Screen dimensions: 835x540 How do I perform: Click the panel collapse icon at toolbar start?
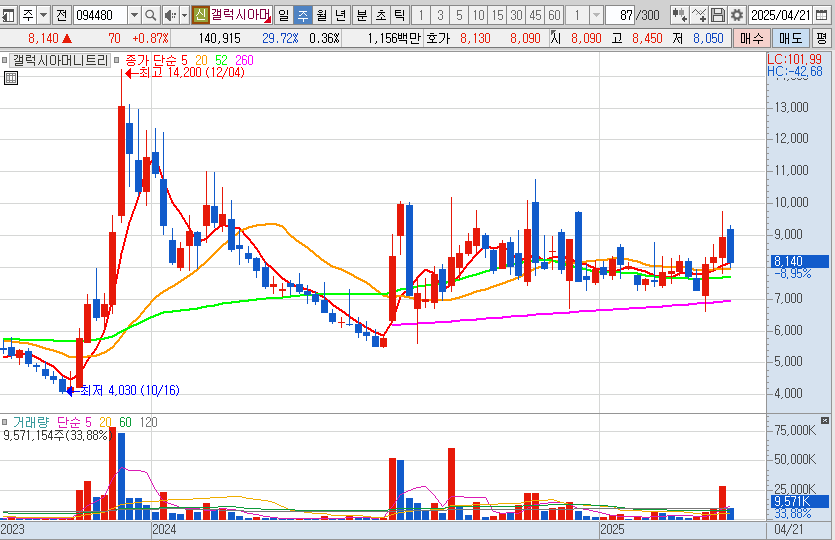tap(8, 15)
